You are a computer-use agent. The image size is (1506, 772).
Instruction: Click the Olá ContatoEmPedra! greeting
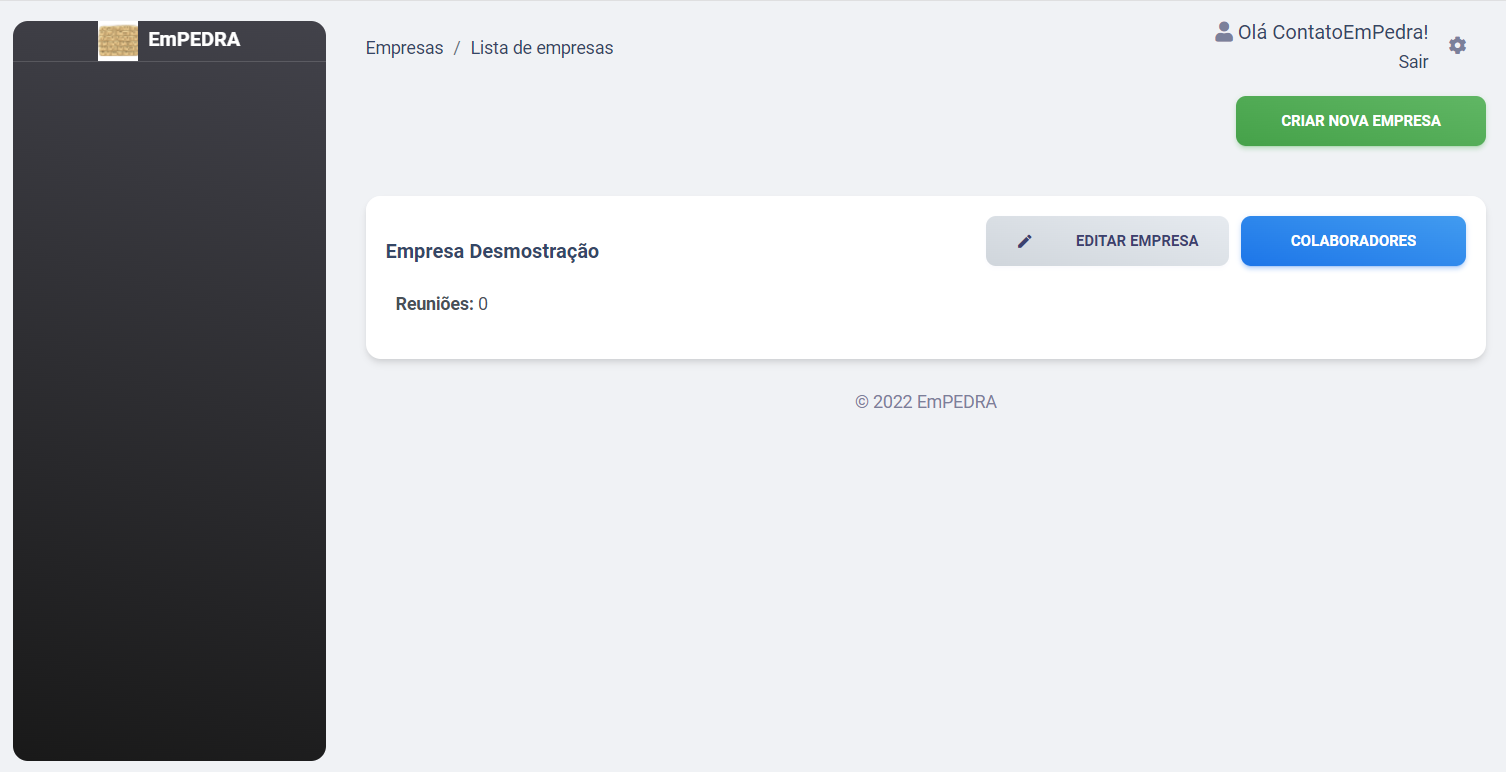click(x=1333, y=32)
